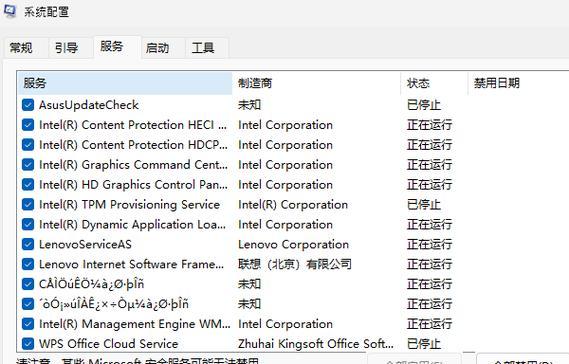The width and height of the screenshot is (569, 364).
Task: Toggle the Intel(R) TPM Provisioning Service checkbox
Action: 28,205
